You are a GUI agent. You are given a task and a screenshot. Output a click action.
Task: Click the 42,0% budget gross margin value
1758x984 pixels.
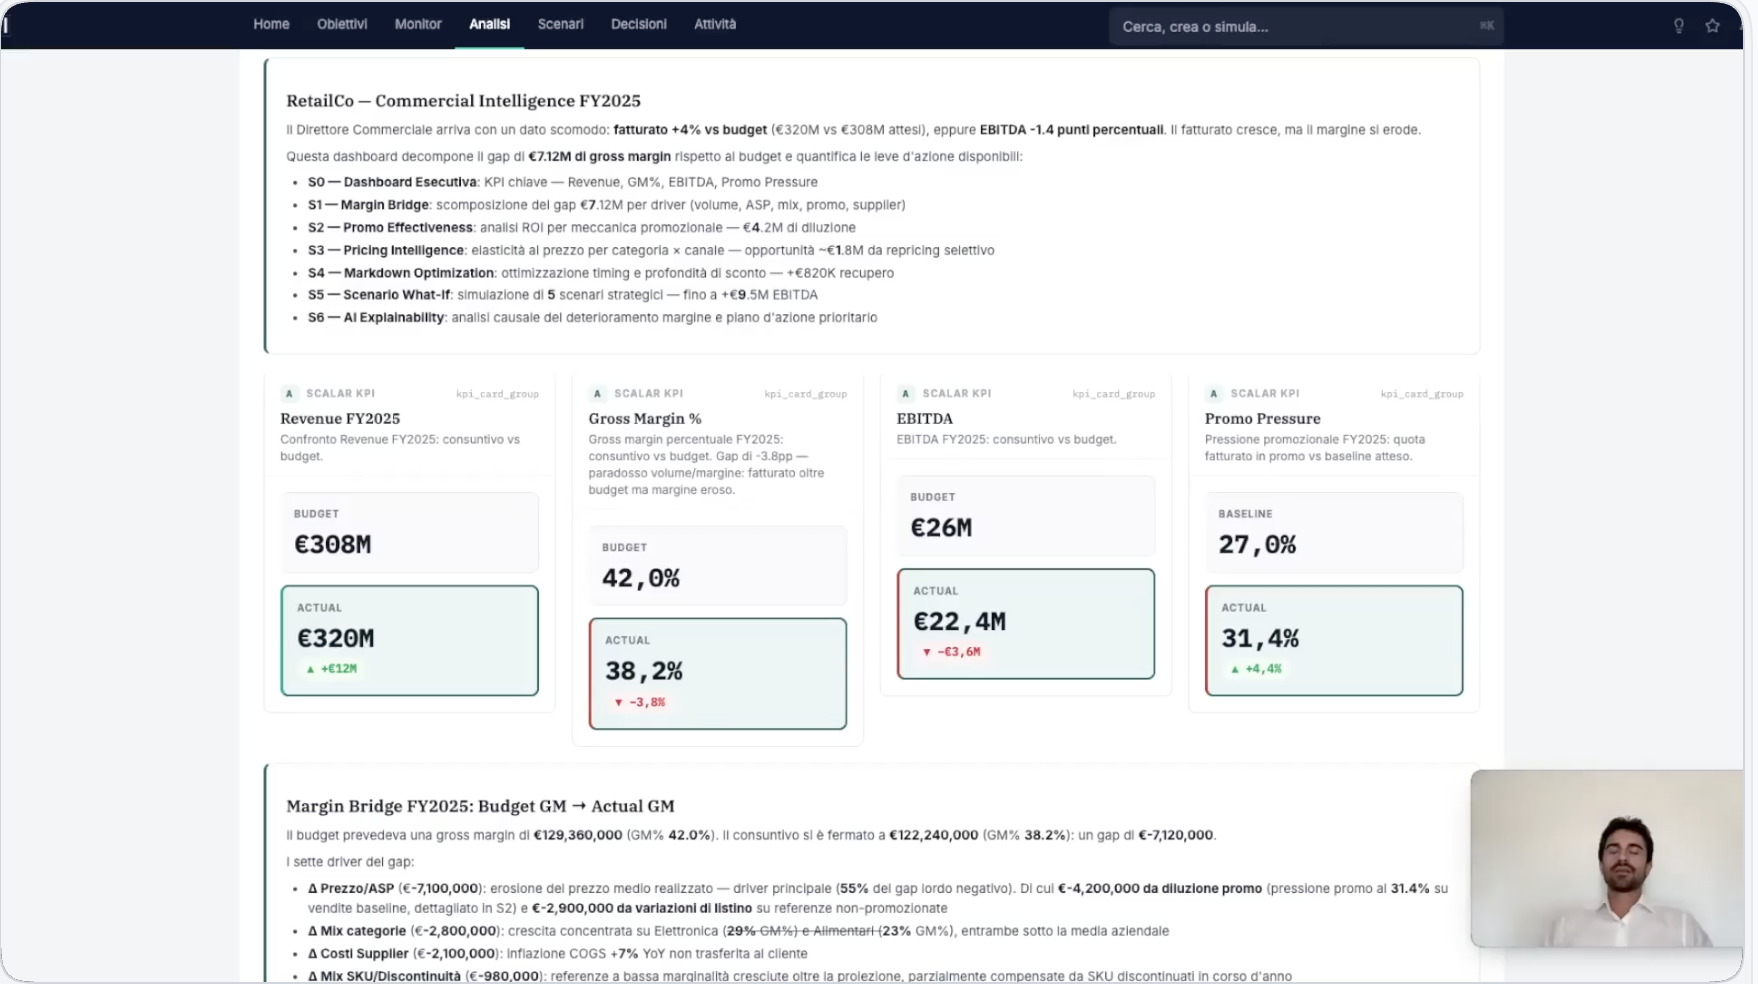(641, 579)
